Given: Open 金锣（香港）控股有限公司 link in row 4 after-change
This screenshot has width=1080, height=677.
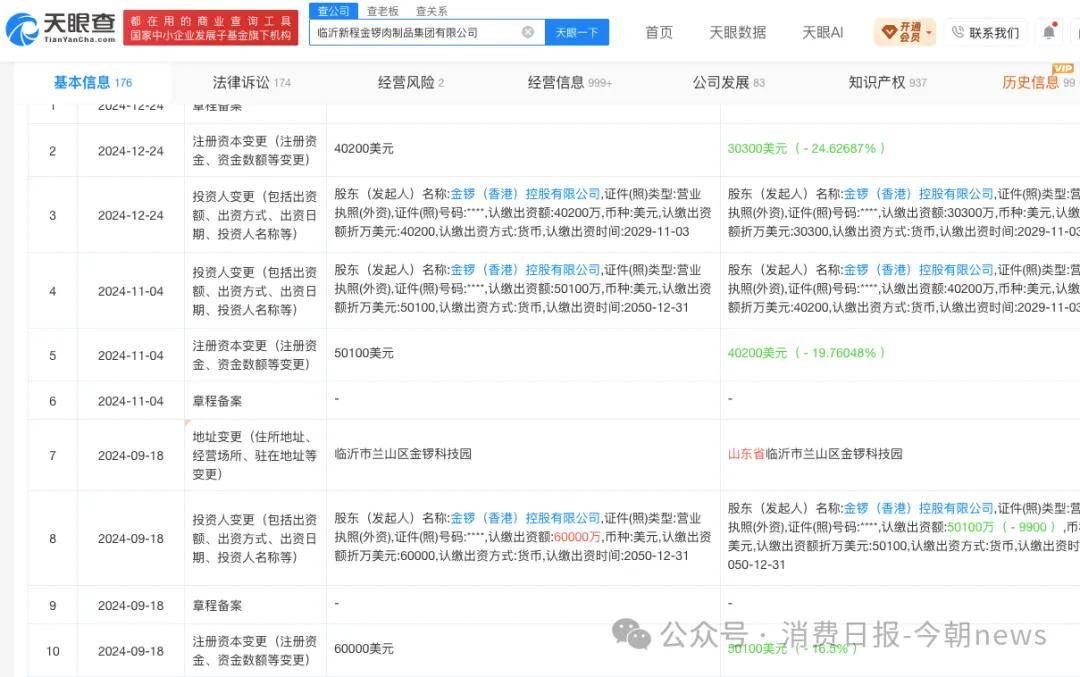Looking at the screenshot, I should (919, 270).
